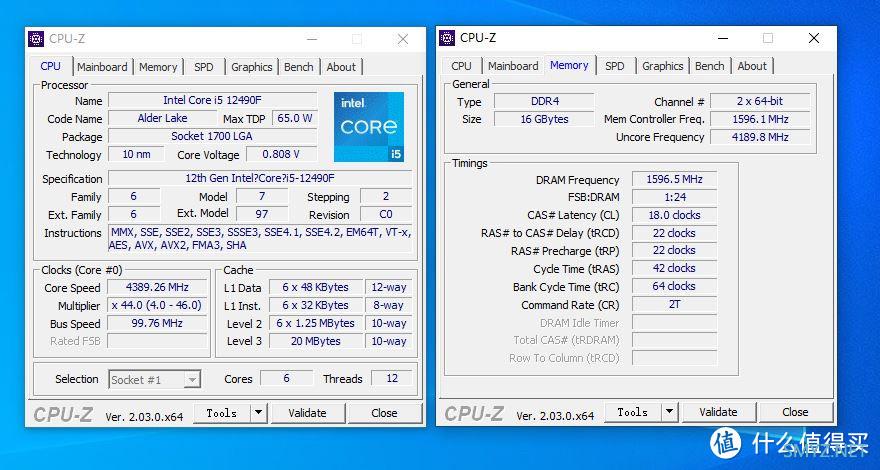Open Mainboard tab in right CPU-Z window

click(x=513, y=66)
